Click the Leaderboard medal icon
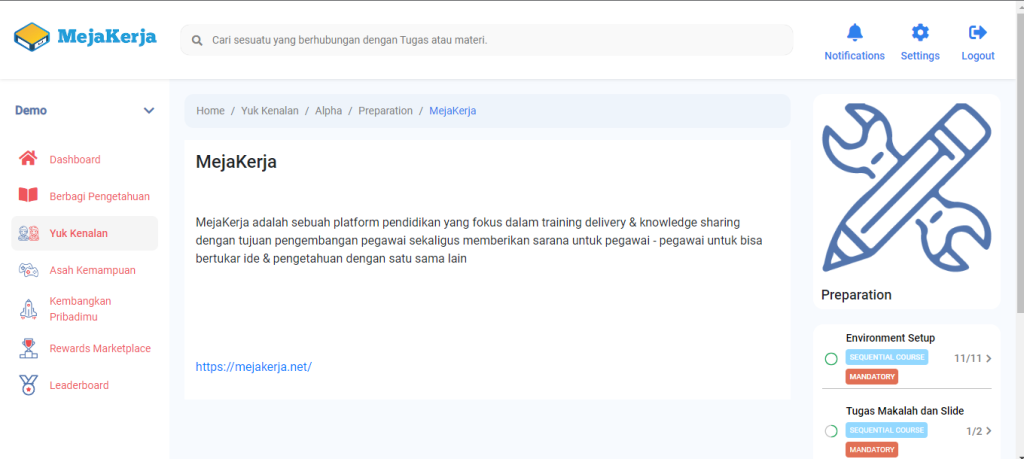The width and height of the screenshot is (1024, 459). click(28, 385)
